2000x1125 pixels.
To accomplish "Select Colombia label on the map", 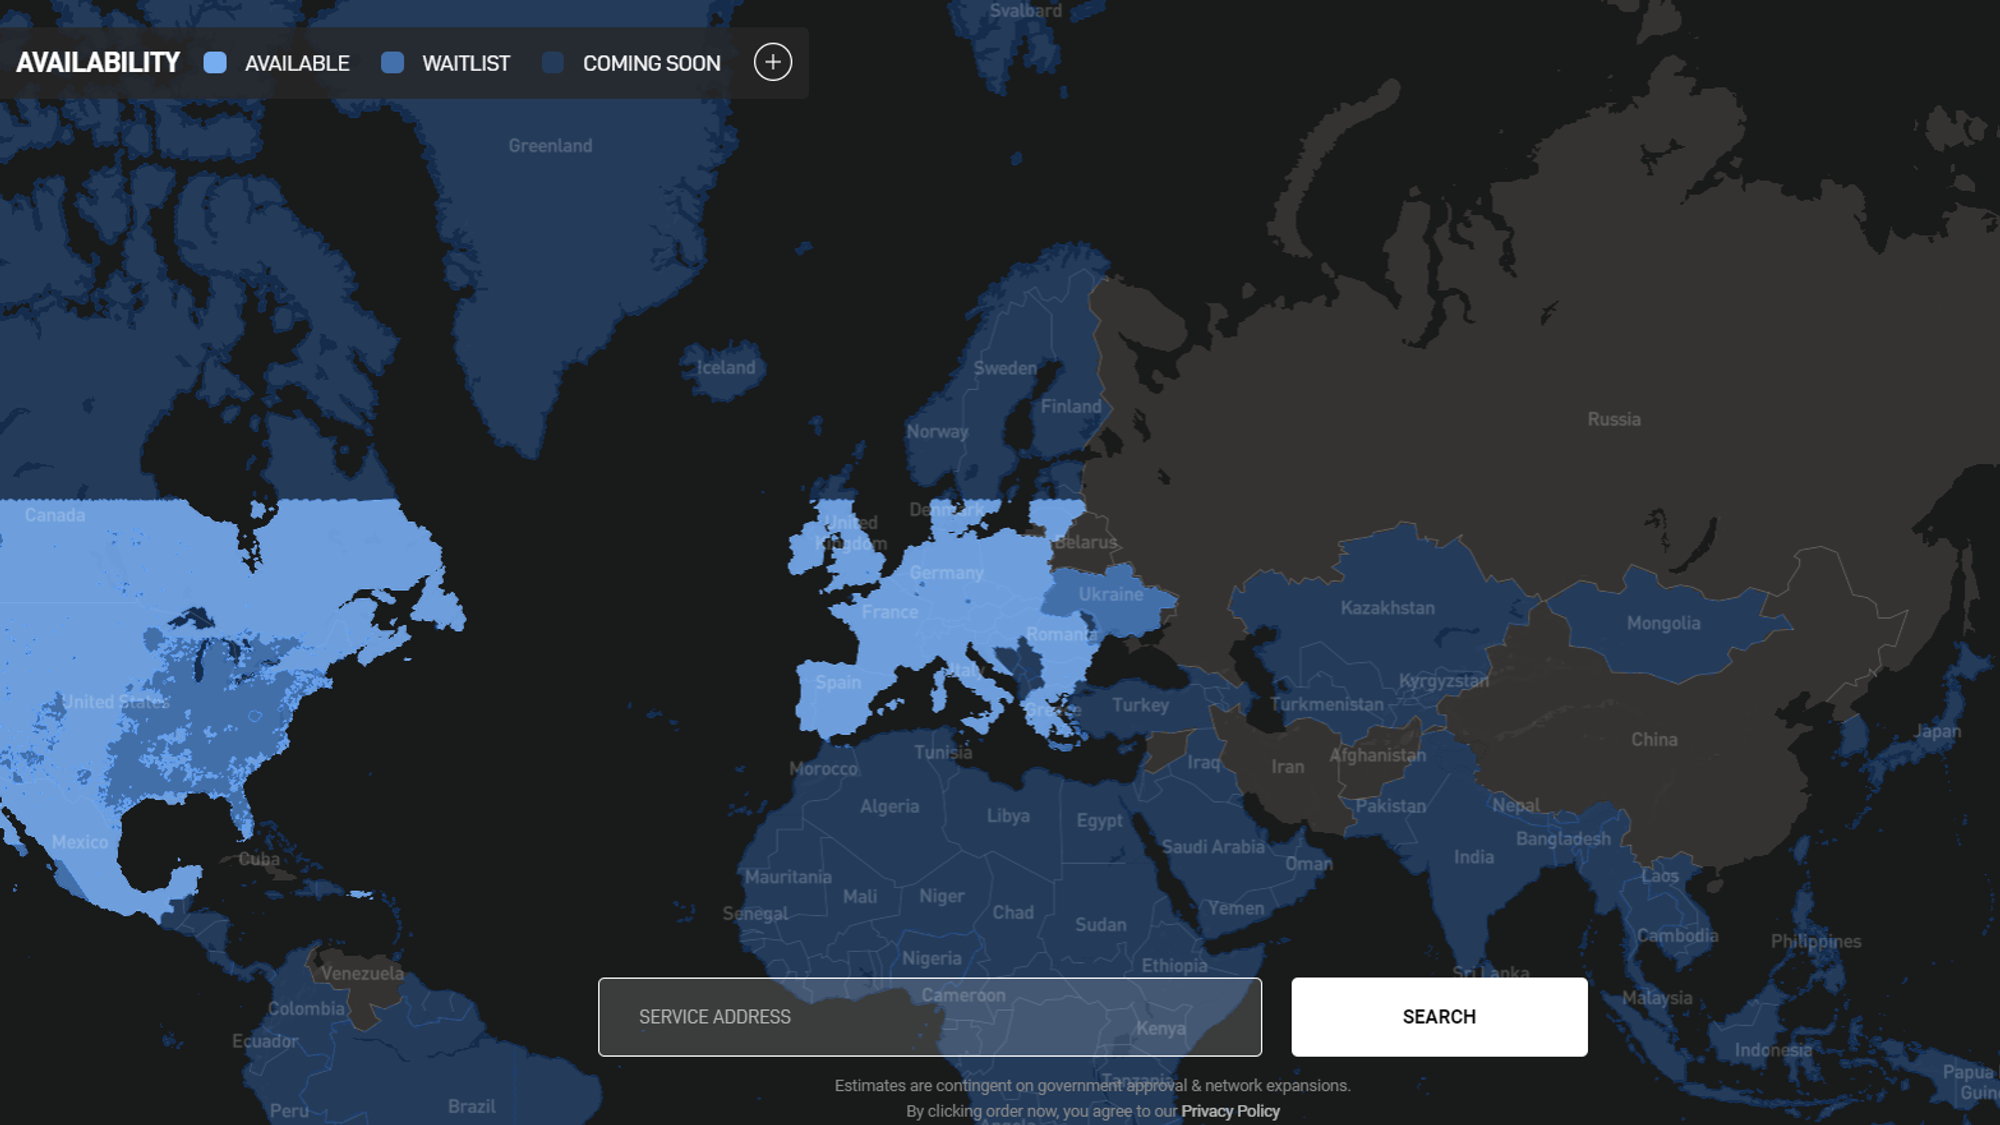I will pyautogui.click(x=306, y=1008).
